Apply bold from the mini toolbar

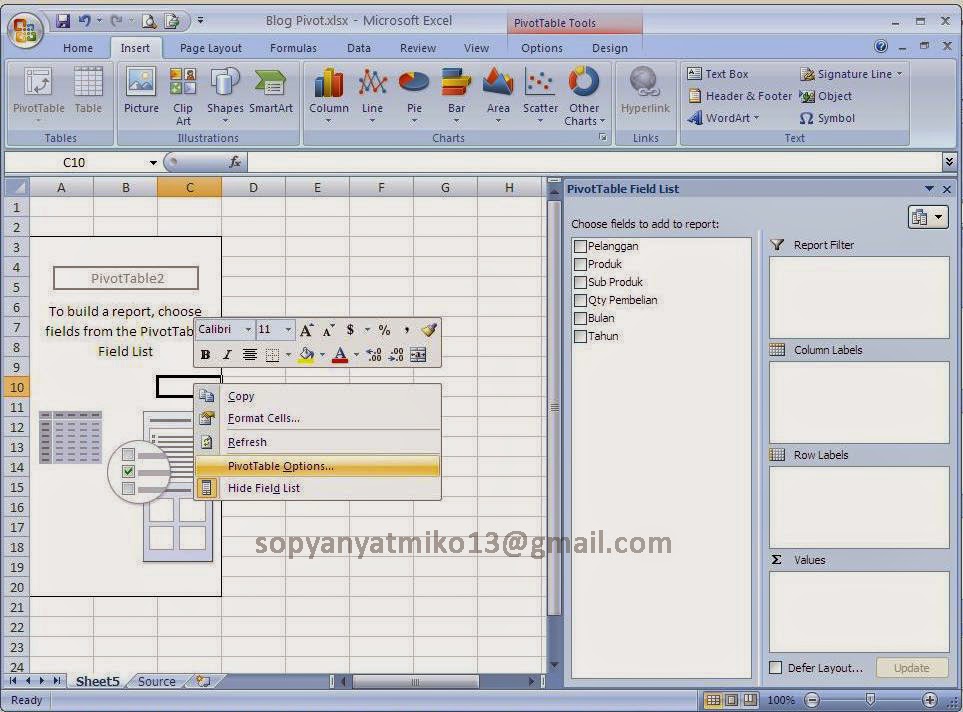(204, 354)
